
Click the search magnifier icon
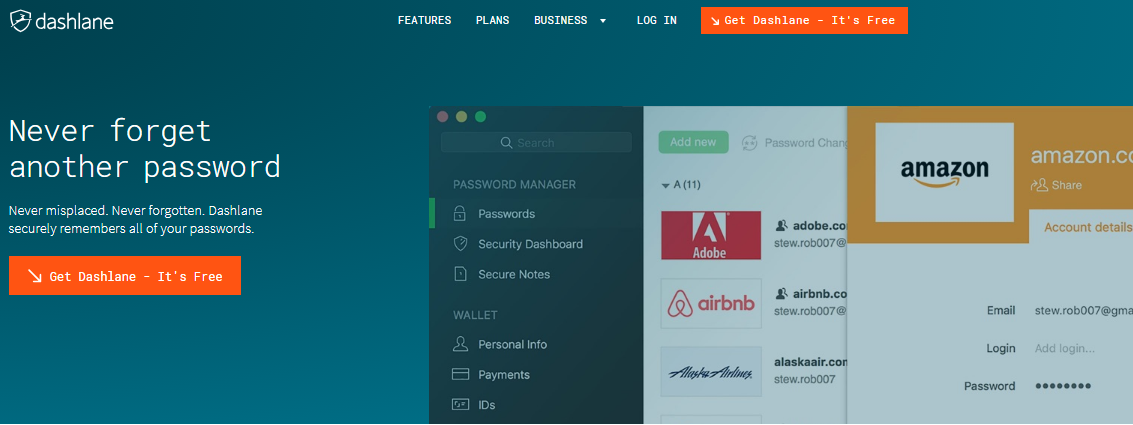pos(507,142)
